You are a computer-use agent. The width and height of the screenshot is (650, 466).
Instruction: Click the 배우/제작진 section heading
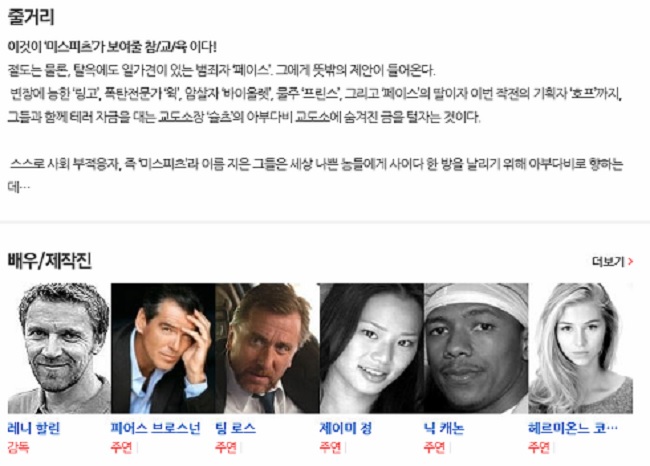49,261
